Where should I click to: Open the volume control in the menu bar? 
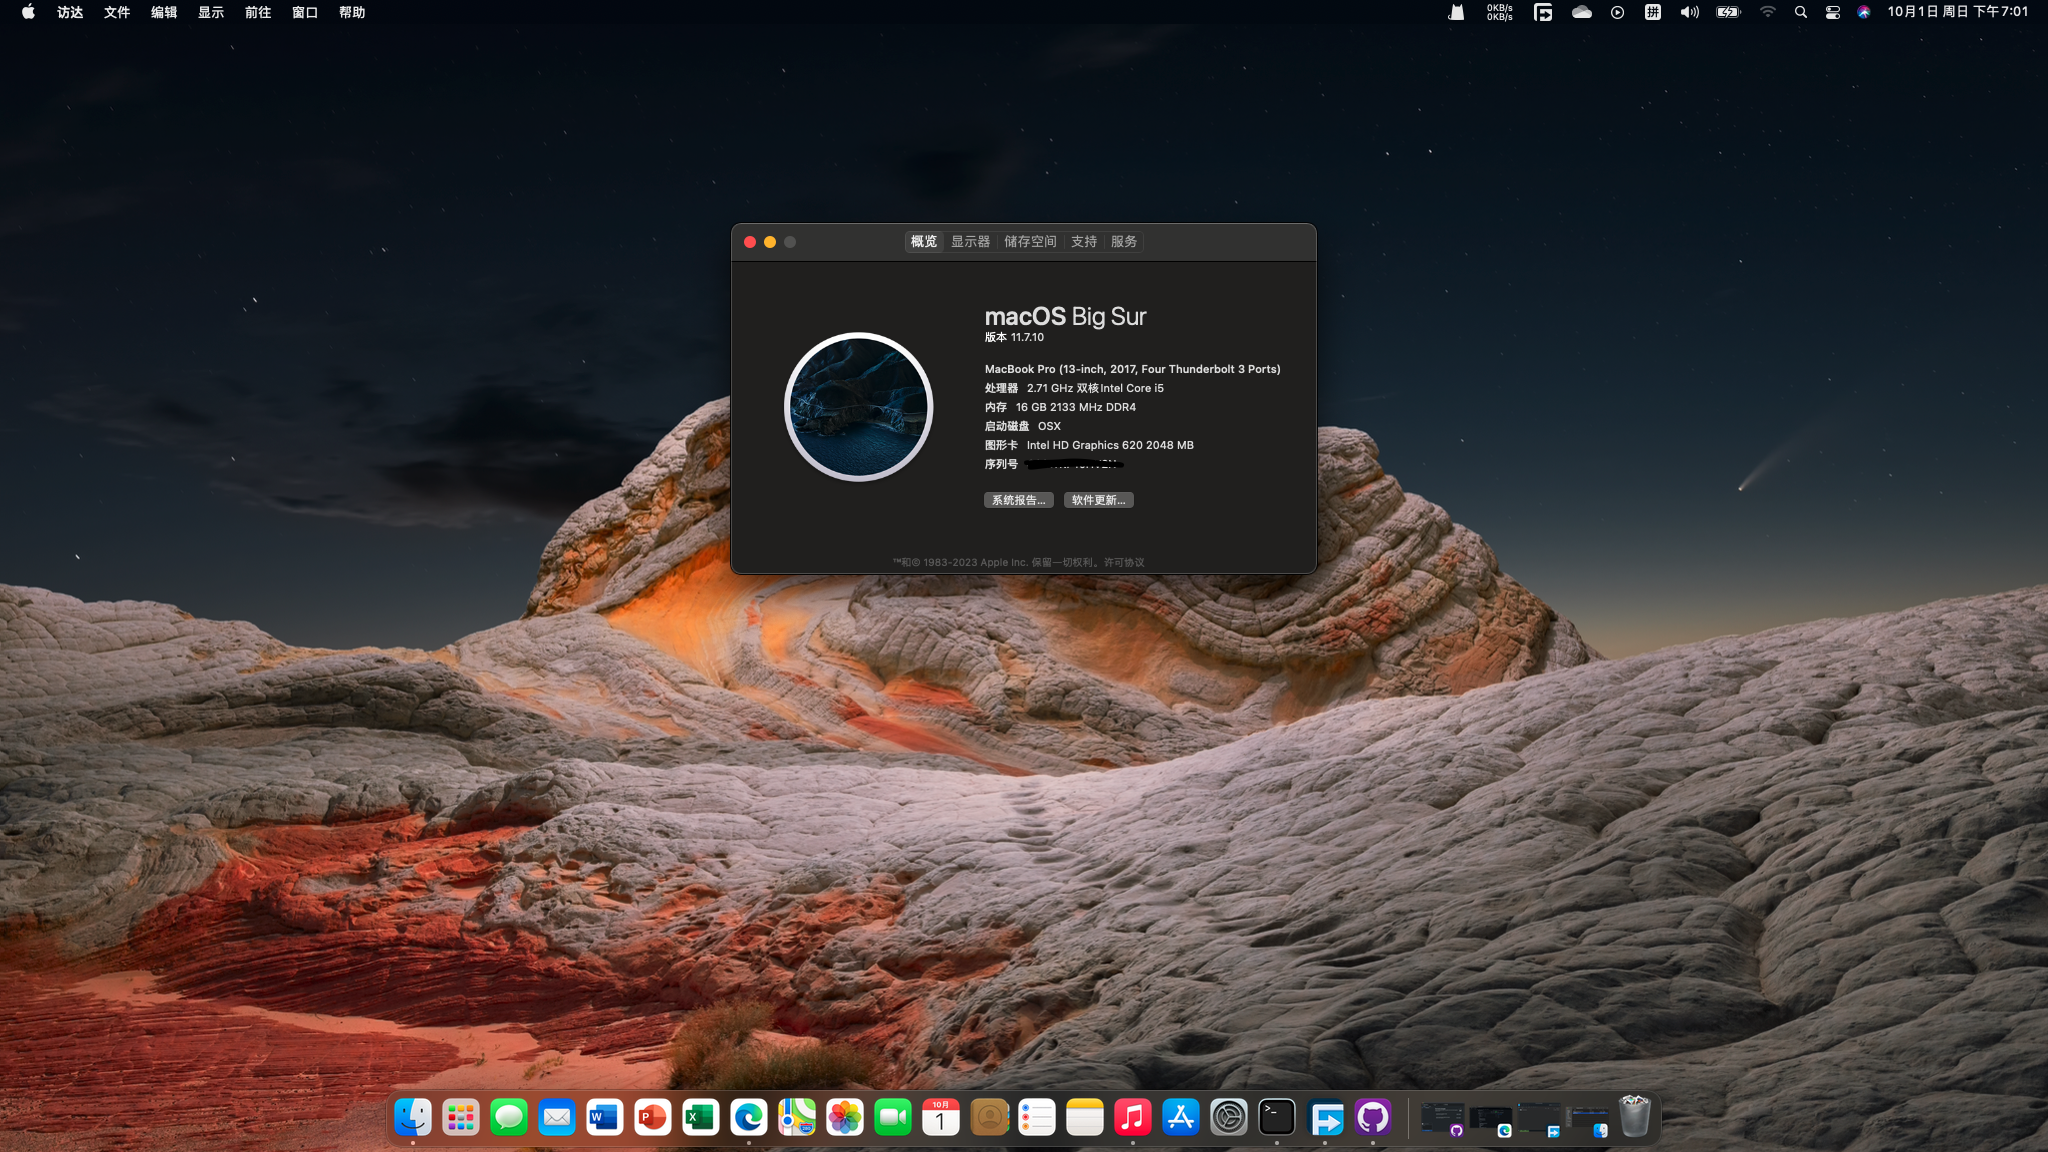[x=1689, y=12]
